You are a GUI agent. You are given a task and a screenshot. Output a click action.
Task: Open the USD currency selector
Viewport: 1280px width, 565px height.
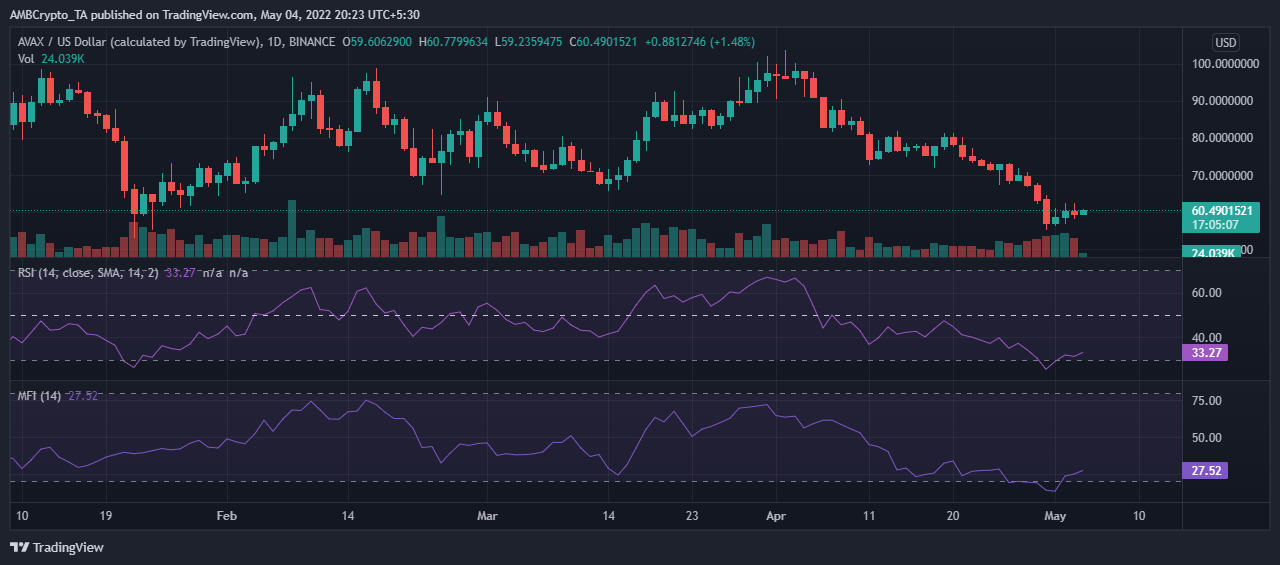coord(1225,43)
